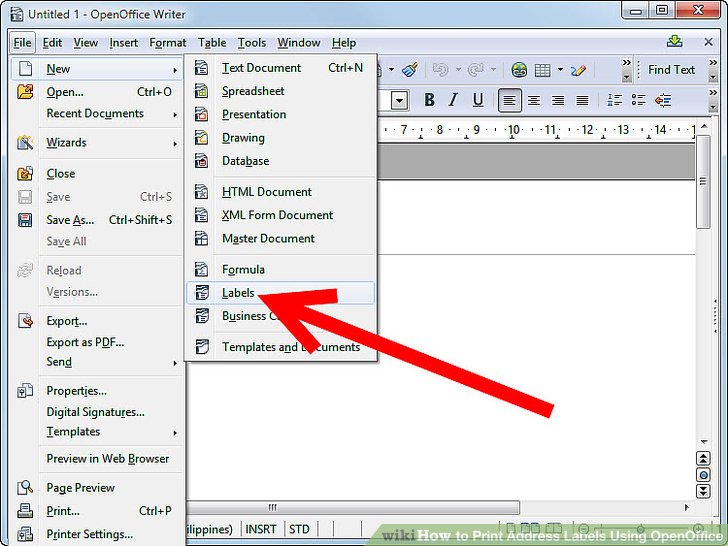
Task: Click the Database document icon
Action: coord(202,161)
